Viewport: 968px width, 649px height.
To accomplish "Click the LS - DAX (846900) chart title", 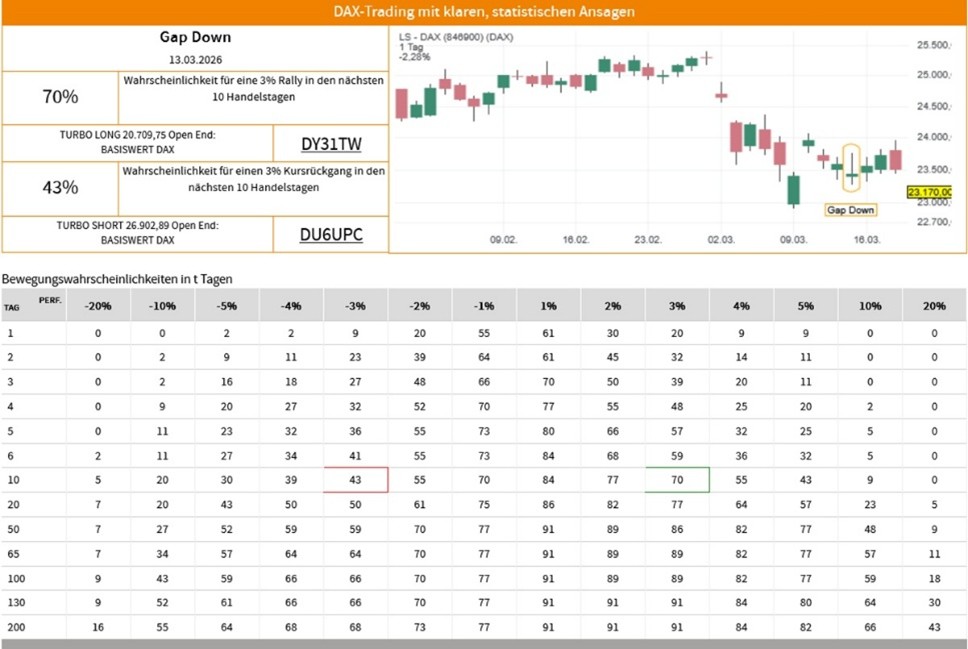I will click(x=456, y=36).
